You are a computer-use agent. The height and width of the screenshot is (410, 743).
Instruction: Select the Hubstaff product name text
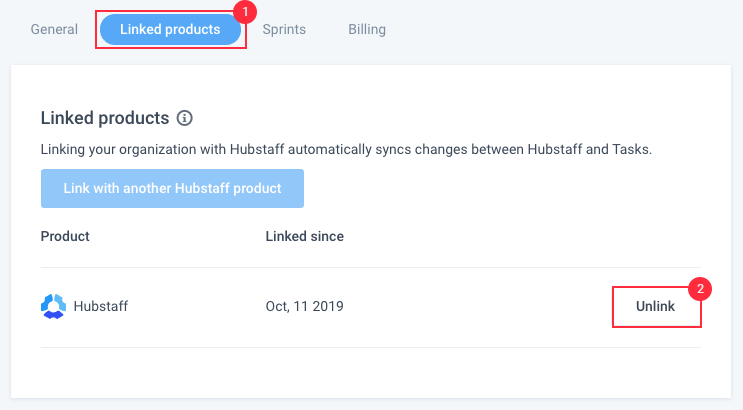(x=100, y=306)
